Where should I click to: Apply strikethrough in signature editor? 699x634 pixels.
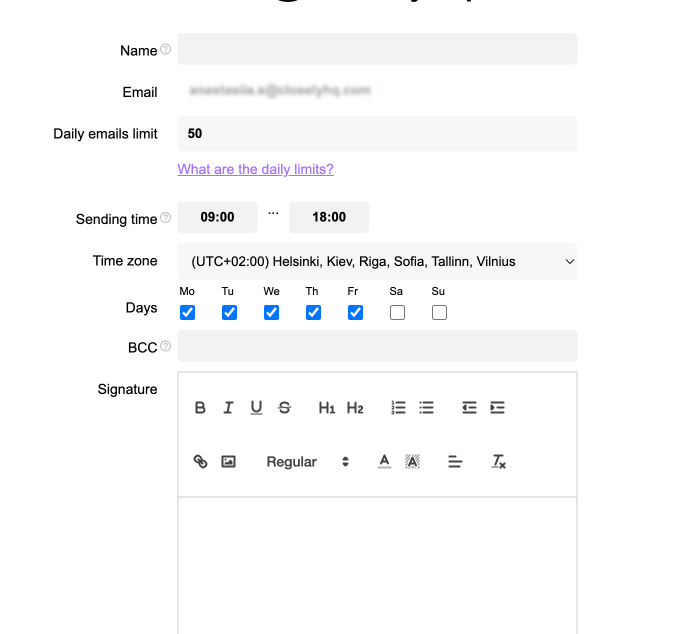tap(284, 408)
